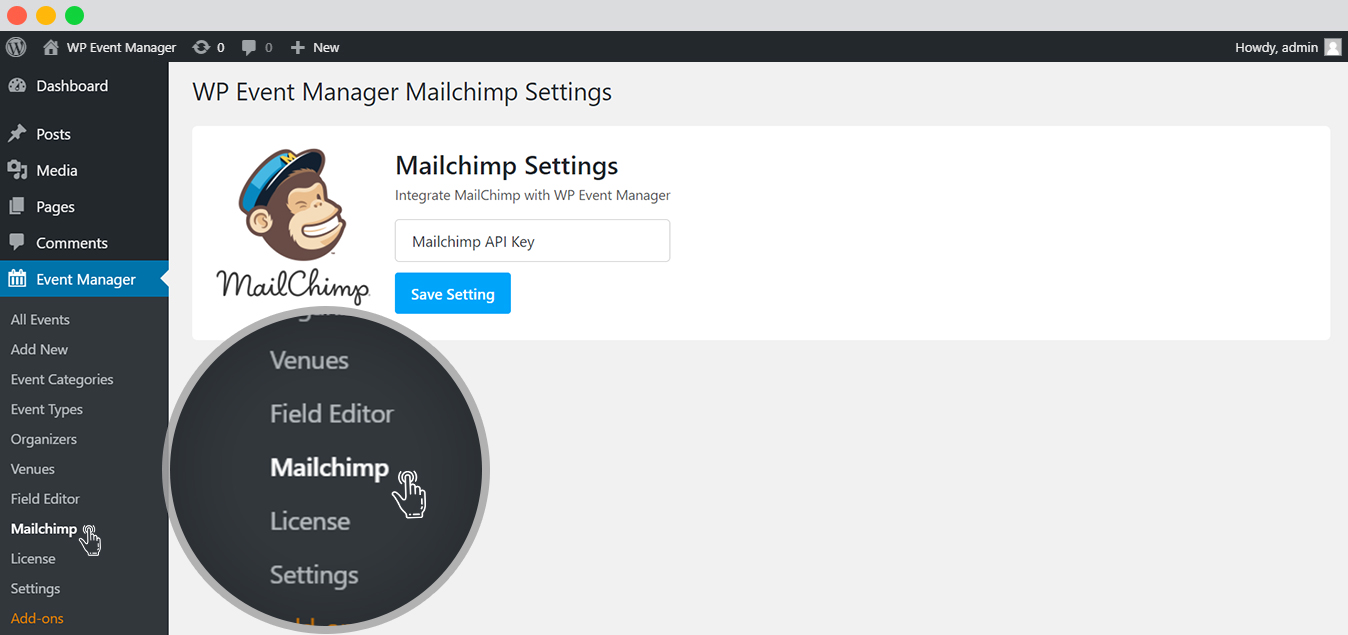Click the Pages icon in sidebar
This screenshot has height=635, width=1348.
(x=17, y=206)
